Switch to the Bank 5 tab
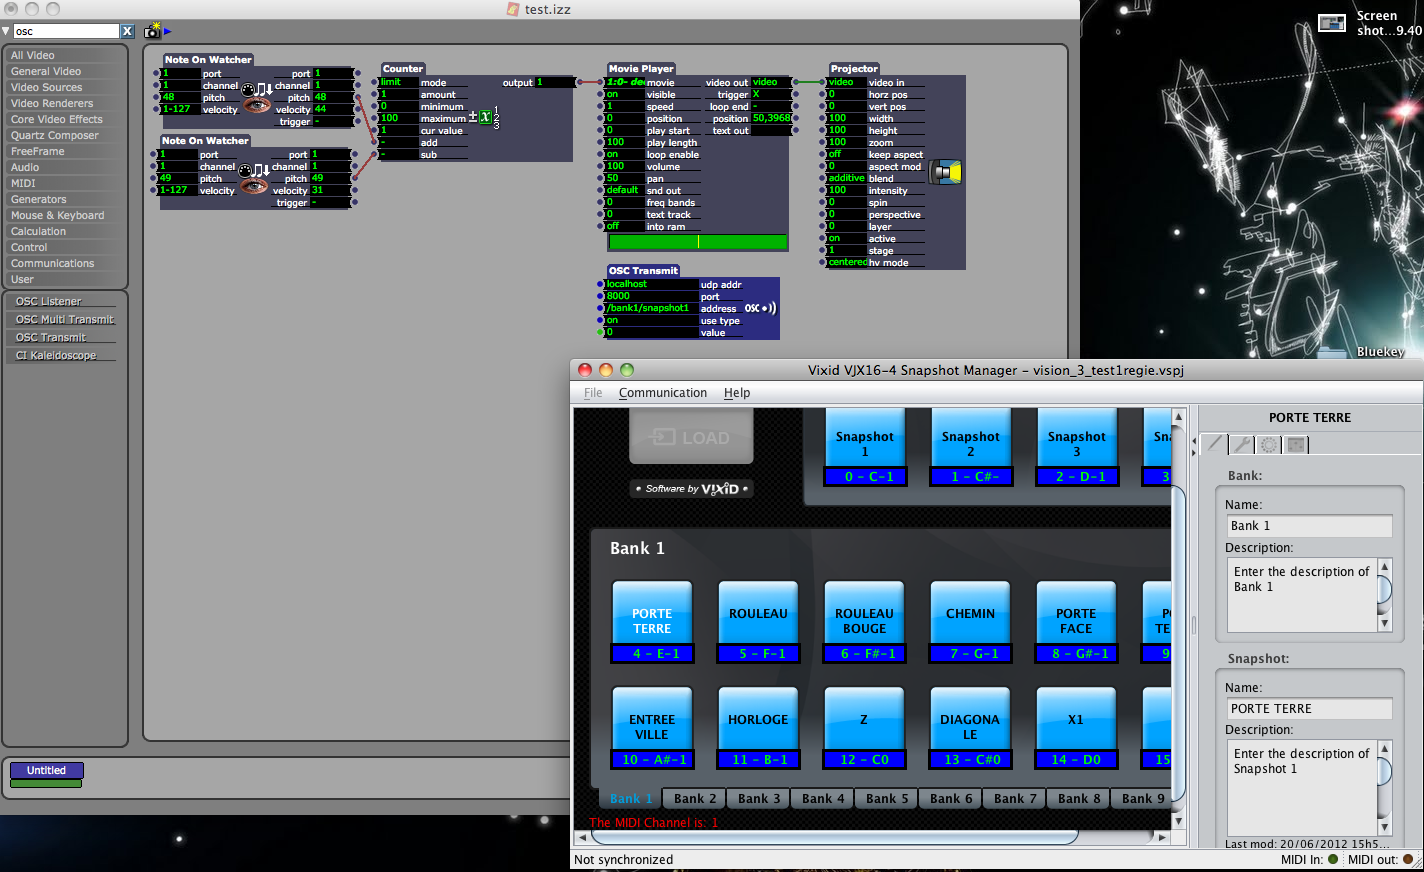 (x=887, y=799)
